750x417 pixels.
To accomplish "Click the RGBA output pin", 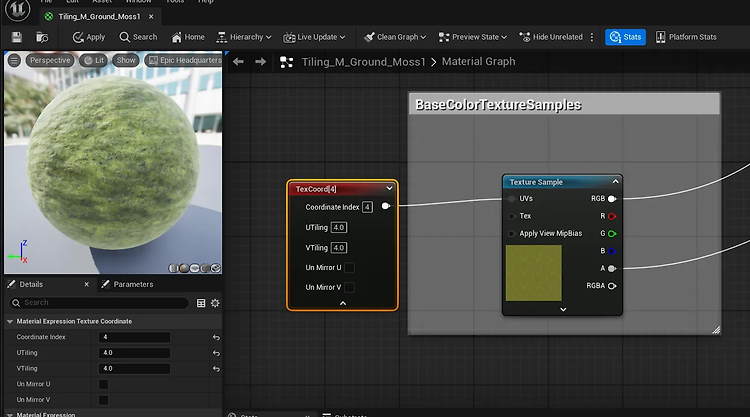I will [612, 286].
